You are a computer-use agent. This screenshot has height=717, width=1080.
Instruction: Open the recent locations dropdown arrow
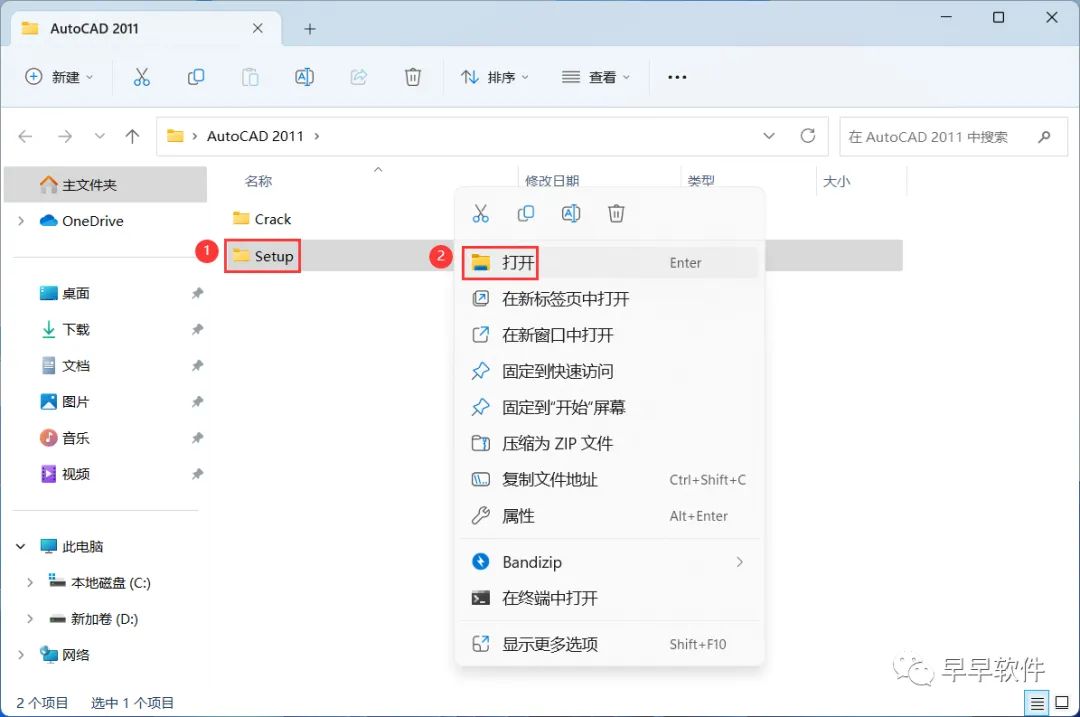tap(100, 136)
